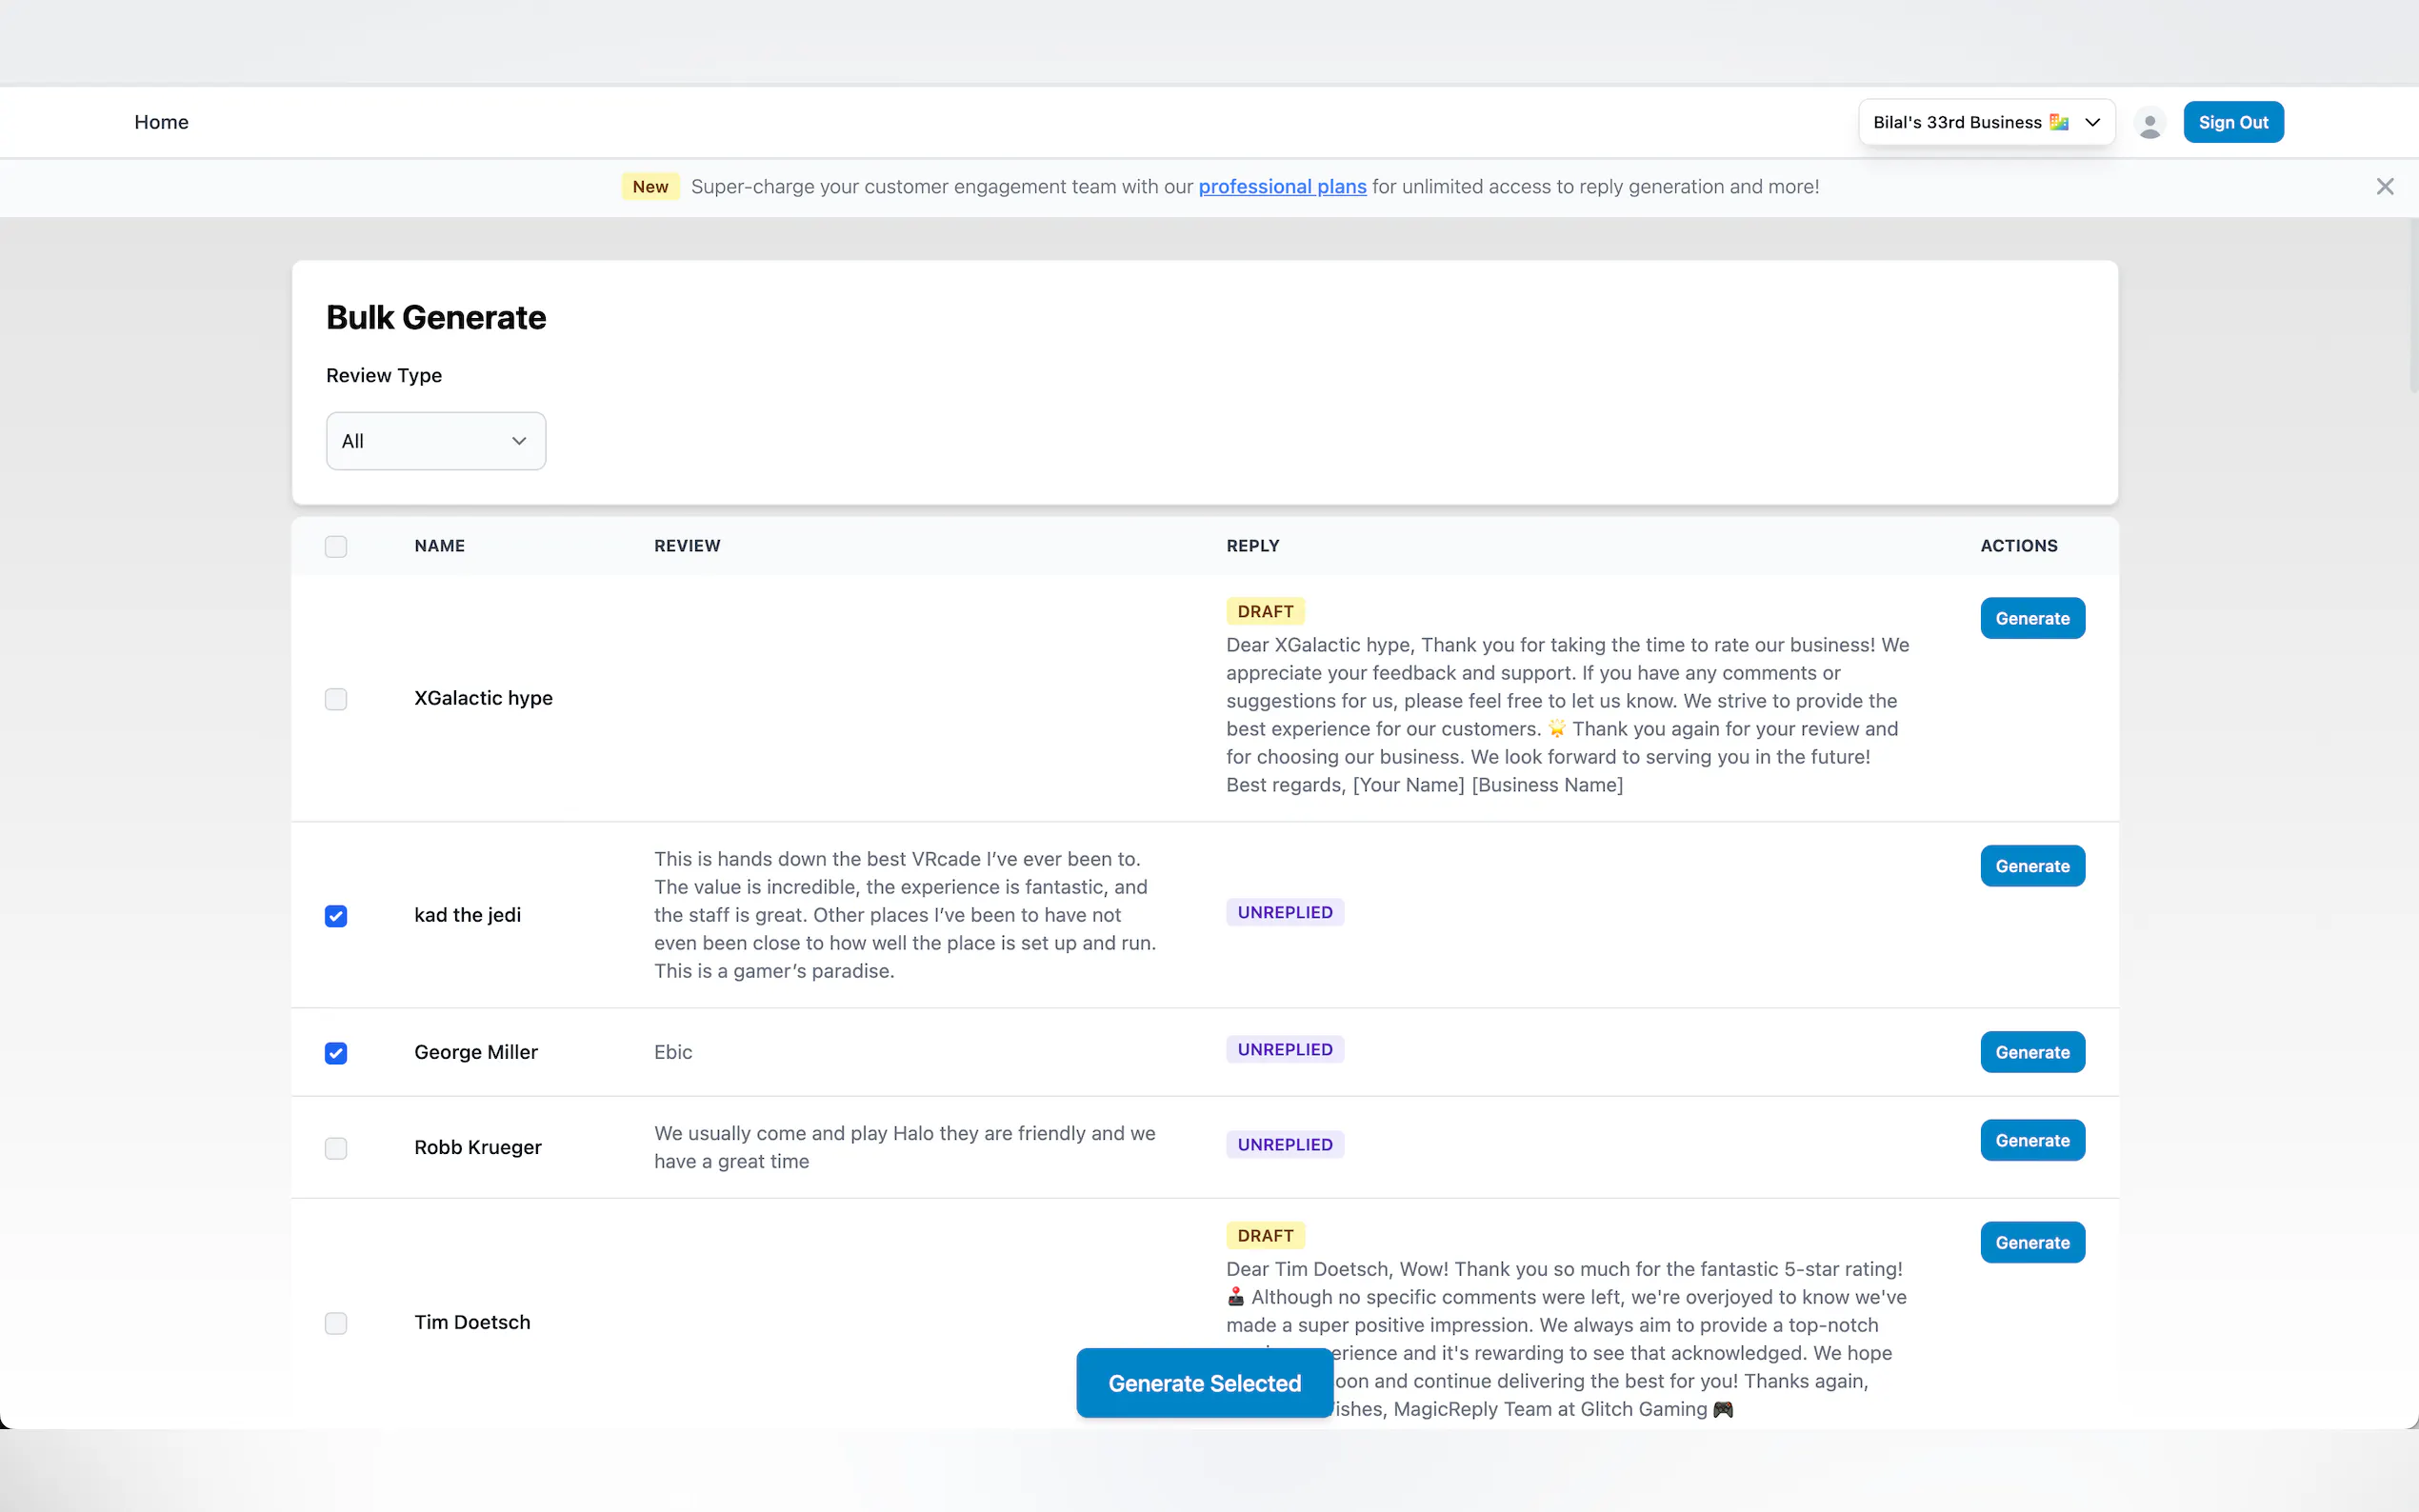The width and height of the screenshot is (2419, 1512).
Task: Open the professional plans link
Action: (x=1281, y=186)
